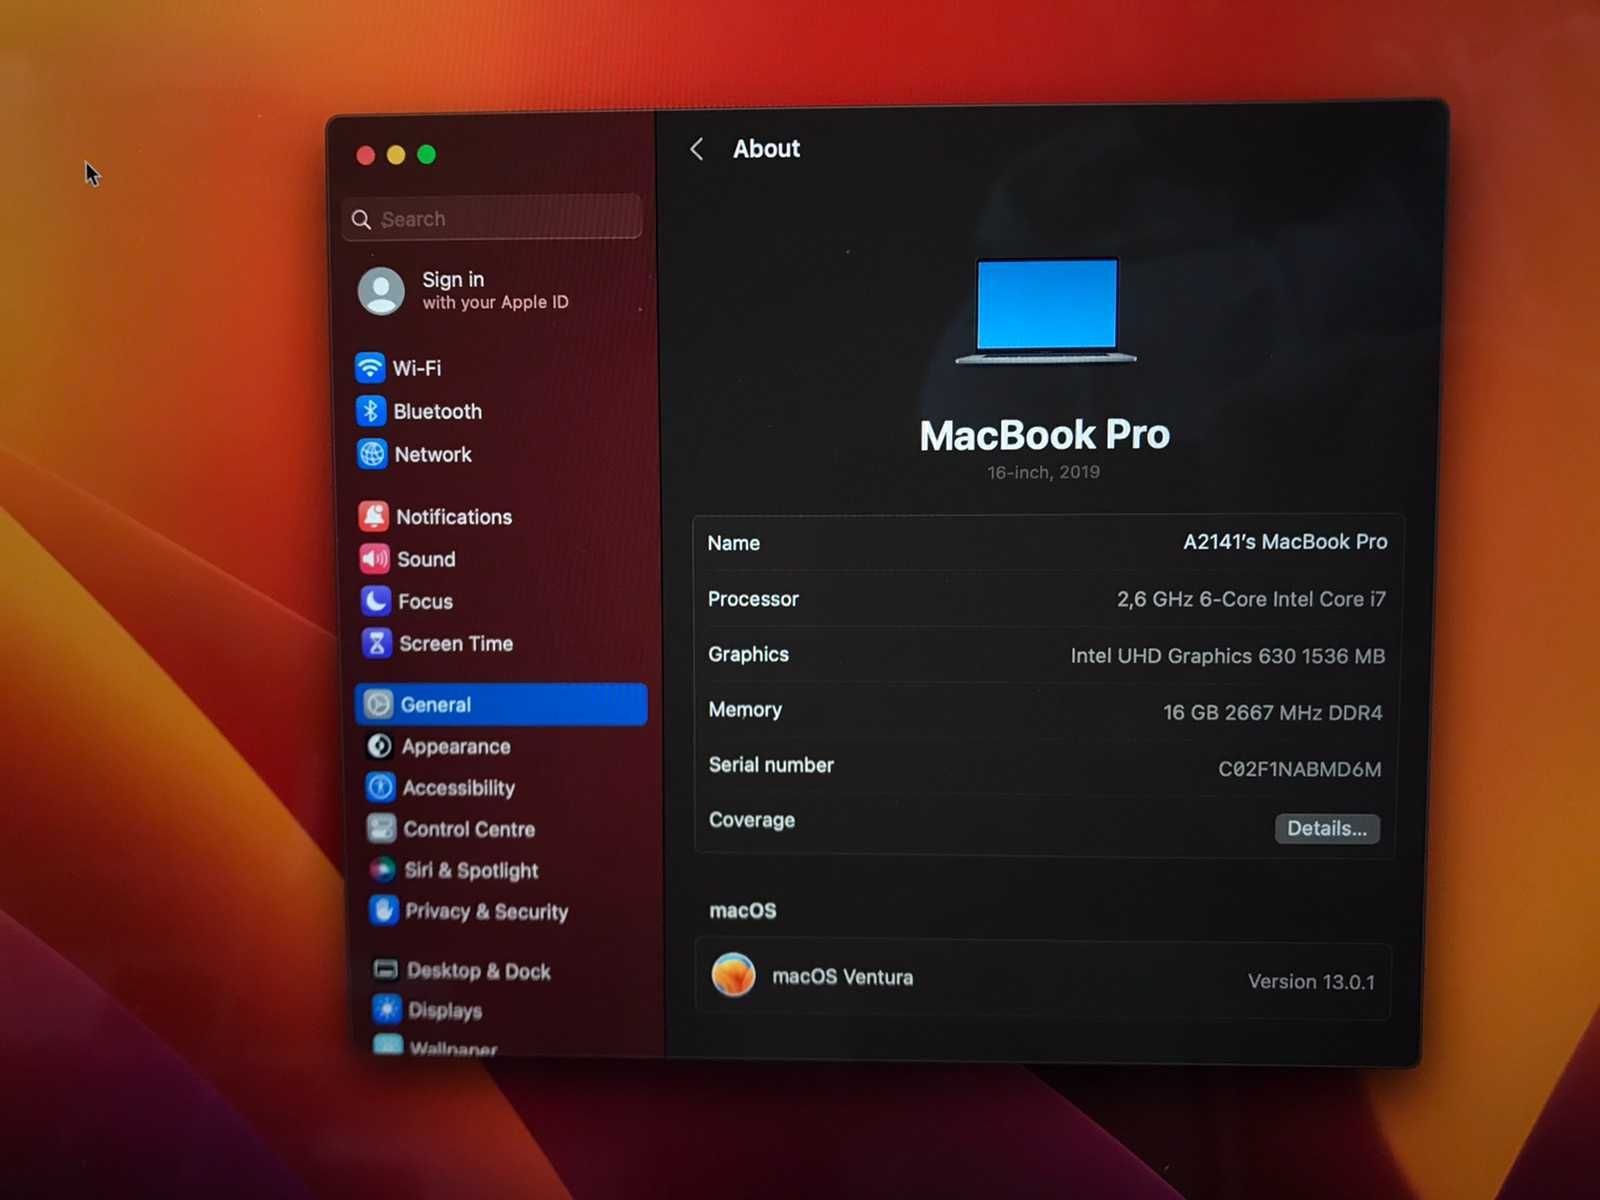1600x1200 pixels.
Task: Click the Focus moon icon
Action: [x=376, y=601]
